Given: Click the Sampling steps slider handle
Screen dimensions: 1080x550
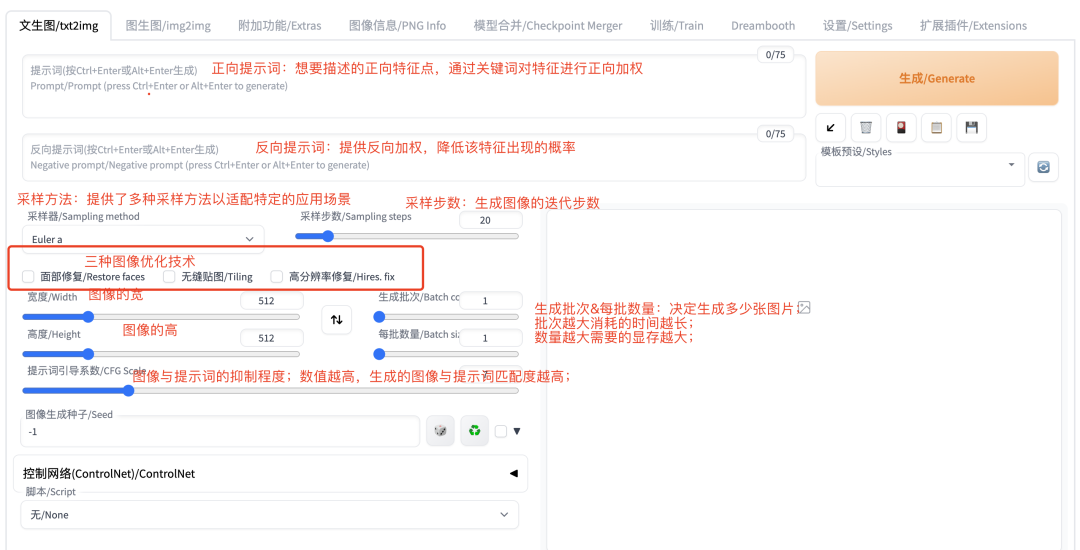Looking at the screenshot, I should tap(328, 236).
